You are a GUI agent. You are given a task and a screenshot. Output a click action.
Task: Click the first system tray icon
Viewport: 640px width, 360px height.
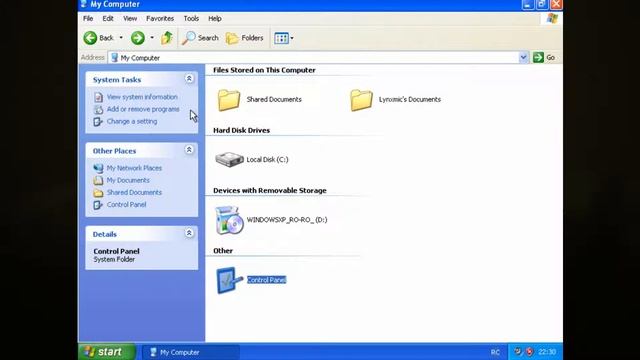click(x=518, y=352)
